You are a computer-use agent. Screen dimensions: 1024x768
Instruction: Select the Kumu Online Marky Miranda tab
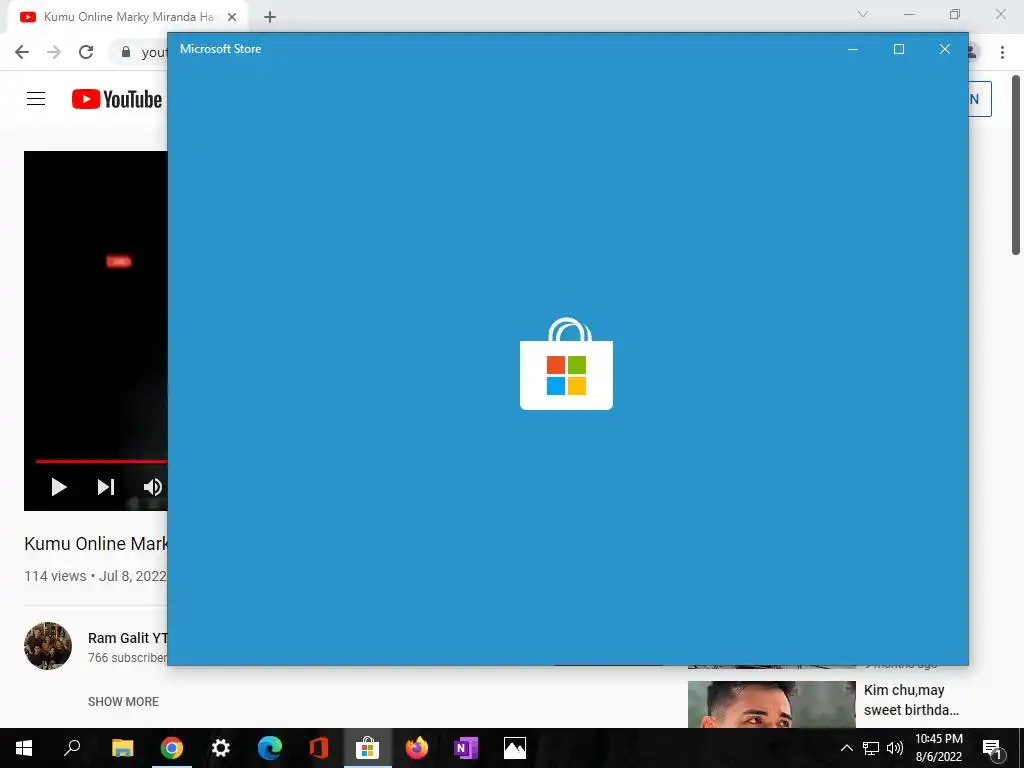point(129,17)
